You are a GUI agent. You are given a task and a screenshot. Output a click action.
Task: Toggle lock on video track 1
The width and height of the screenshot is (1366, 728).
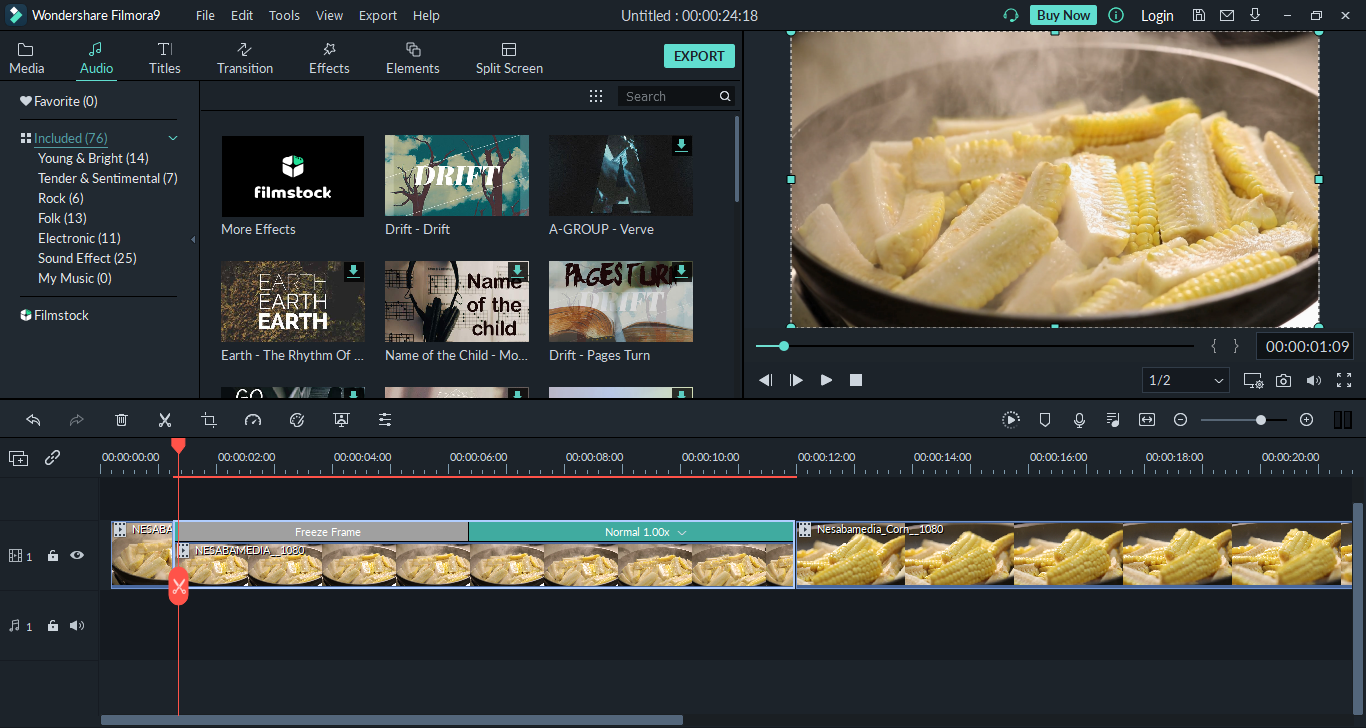[53, 555]
